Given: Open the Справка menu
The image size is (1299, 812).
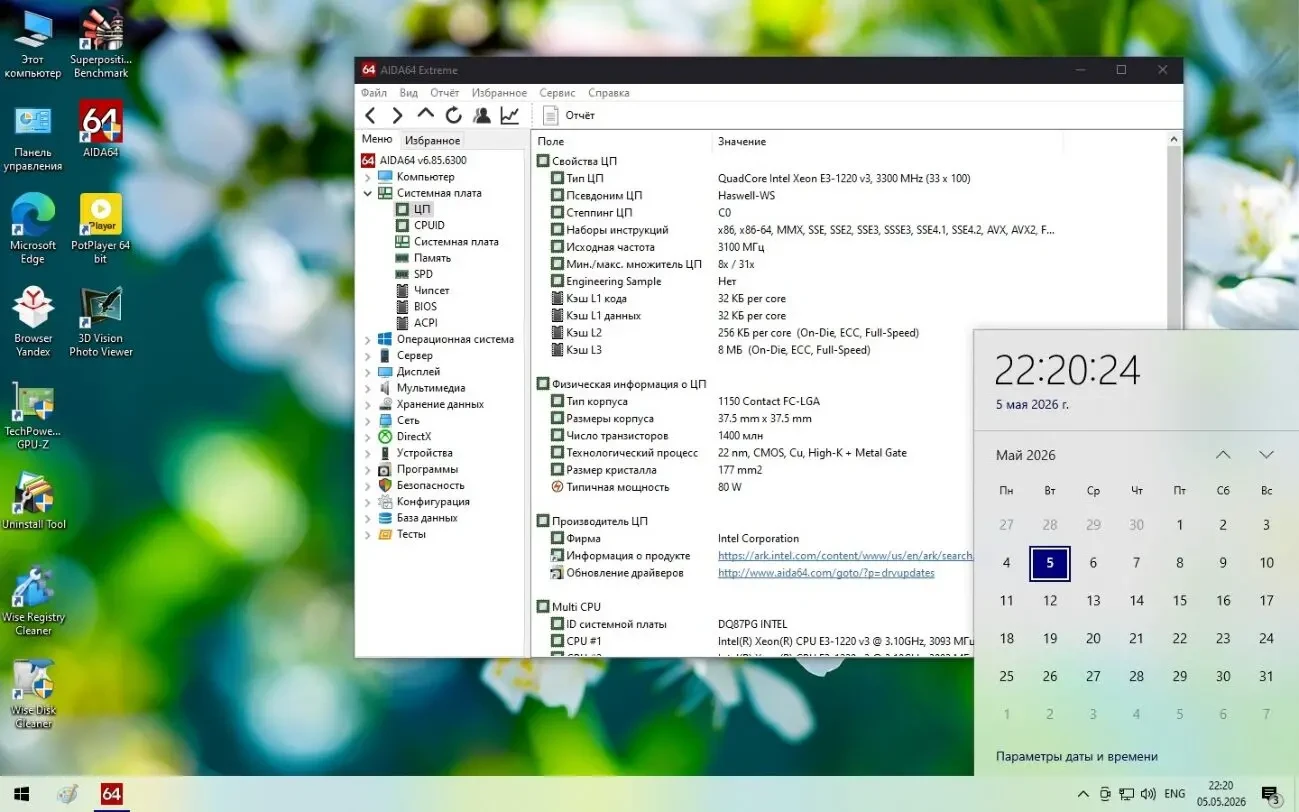Looking at the screenshot, I should pos(609,92).
